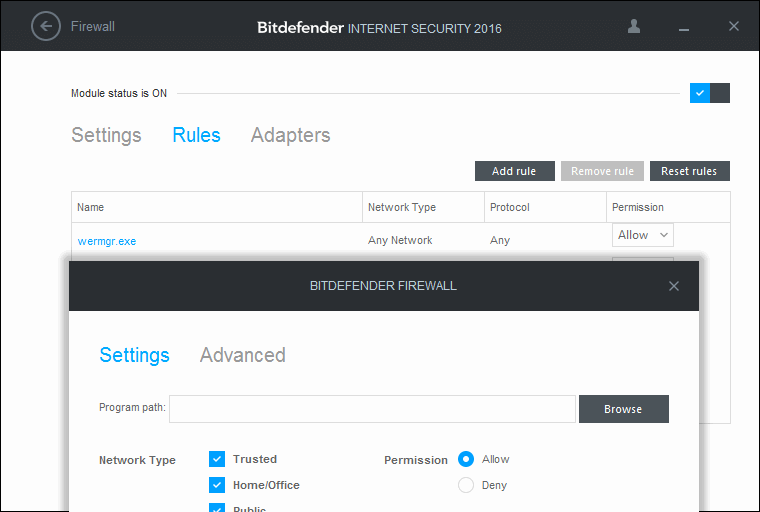Uncheck the Home/Office network checkbox
Screen dimensions: 760x512
pyautogui.click(x=217, y=485)
